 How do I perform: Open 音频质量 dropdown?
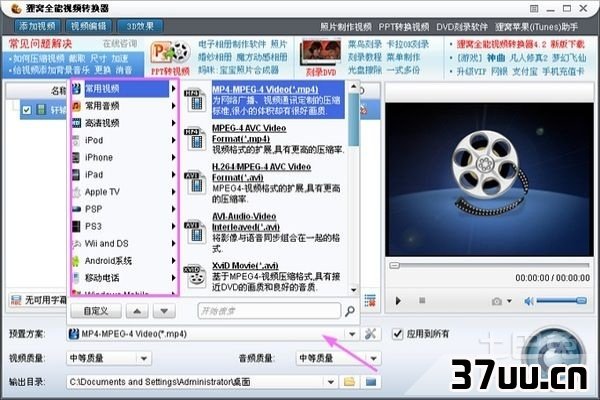tap(373, 359)
